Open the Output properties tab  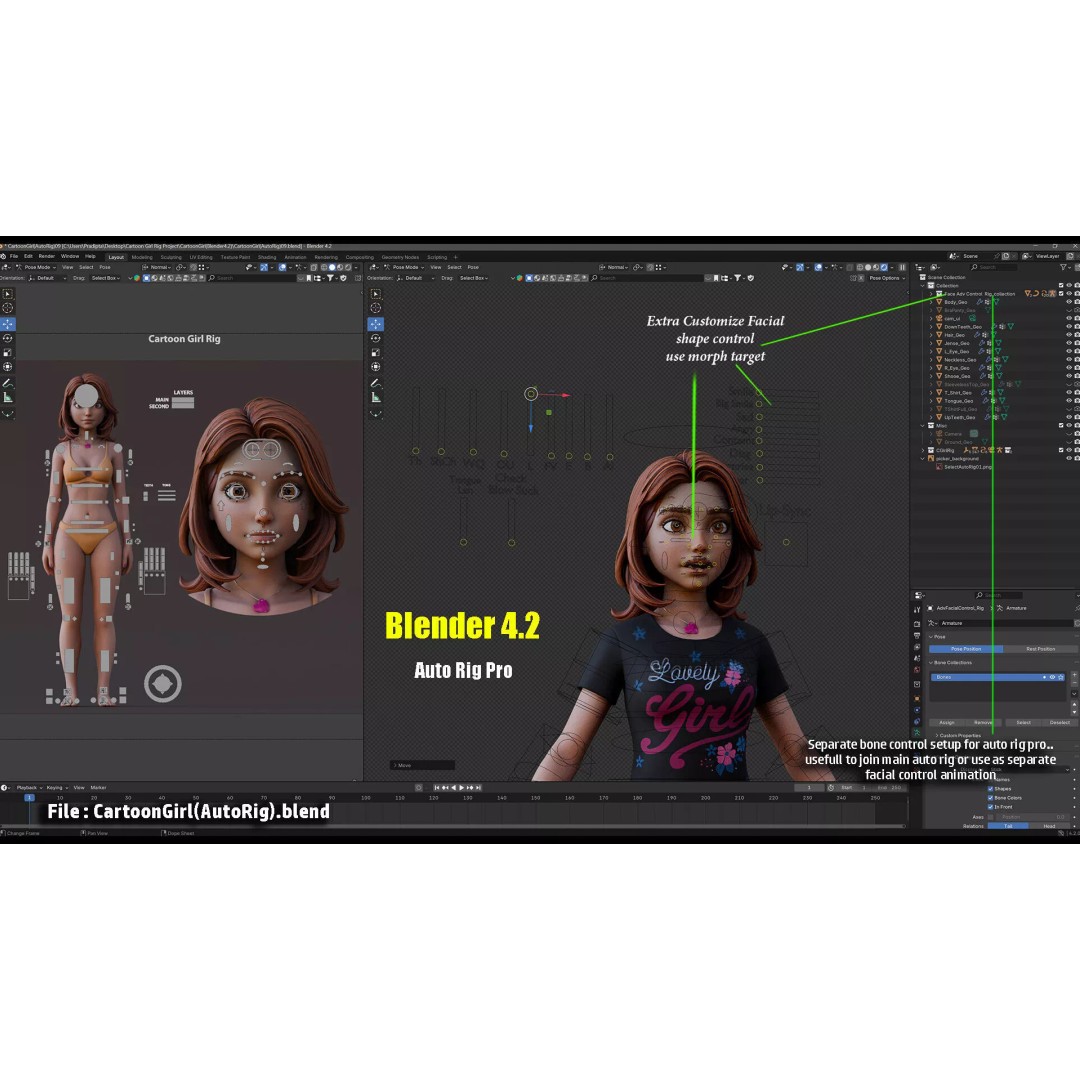tap(917, 636)
